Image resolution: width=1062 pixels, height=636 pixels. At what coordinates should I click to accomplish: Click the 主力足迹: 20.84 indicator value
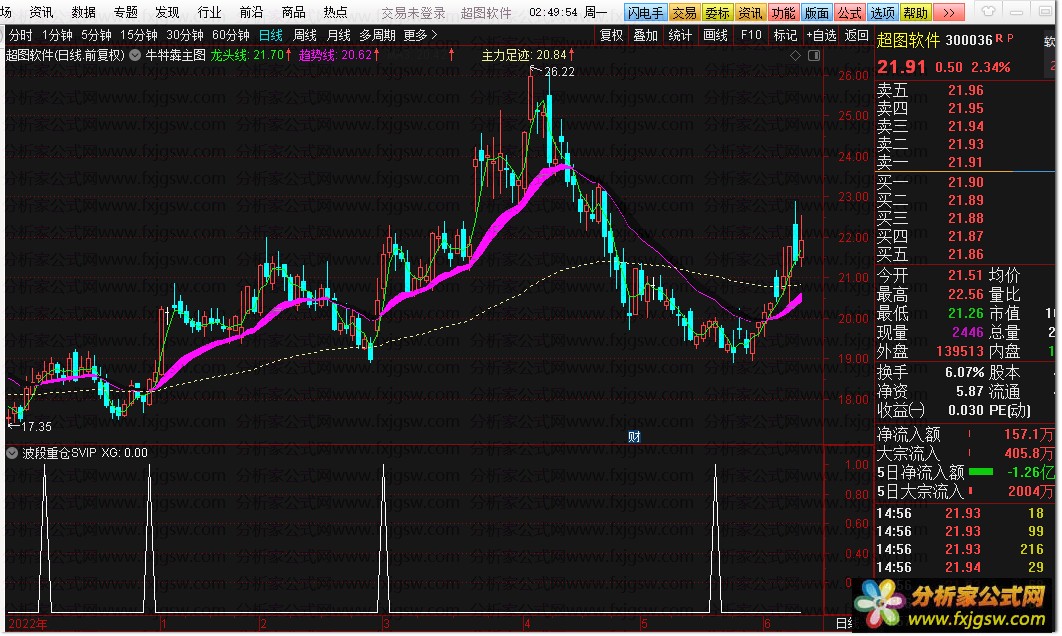tap(524, 56)
